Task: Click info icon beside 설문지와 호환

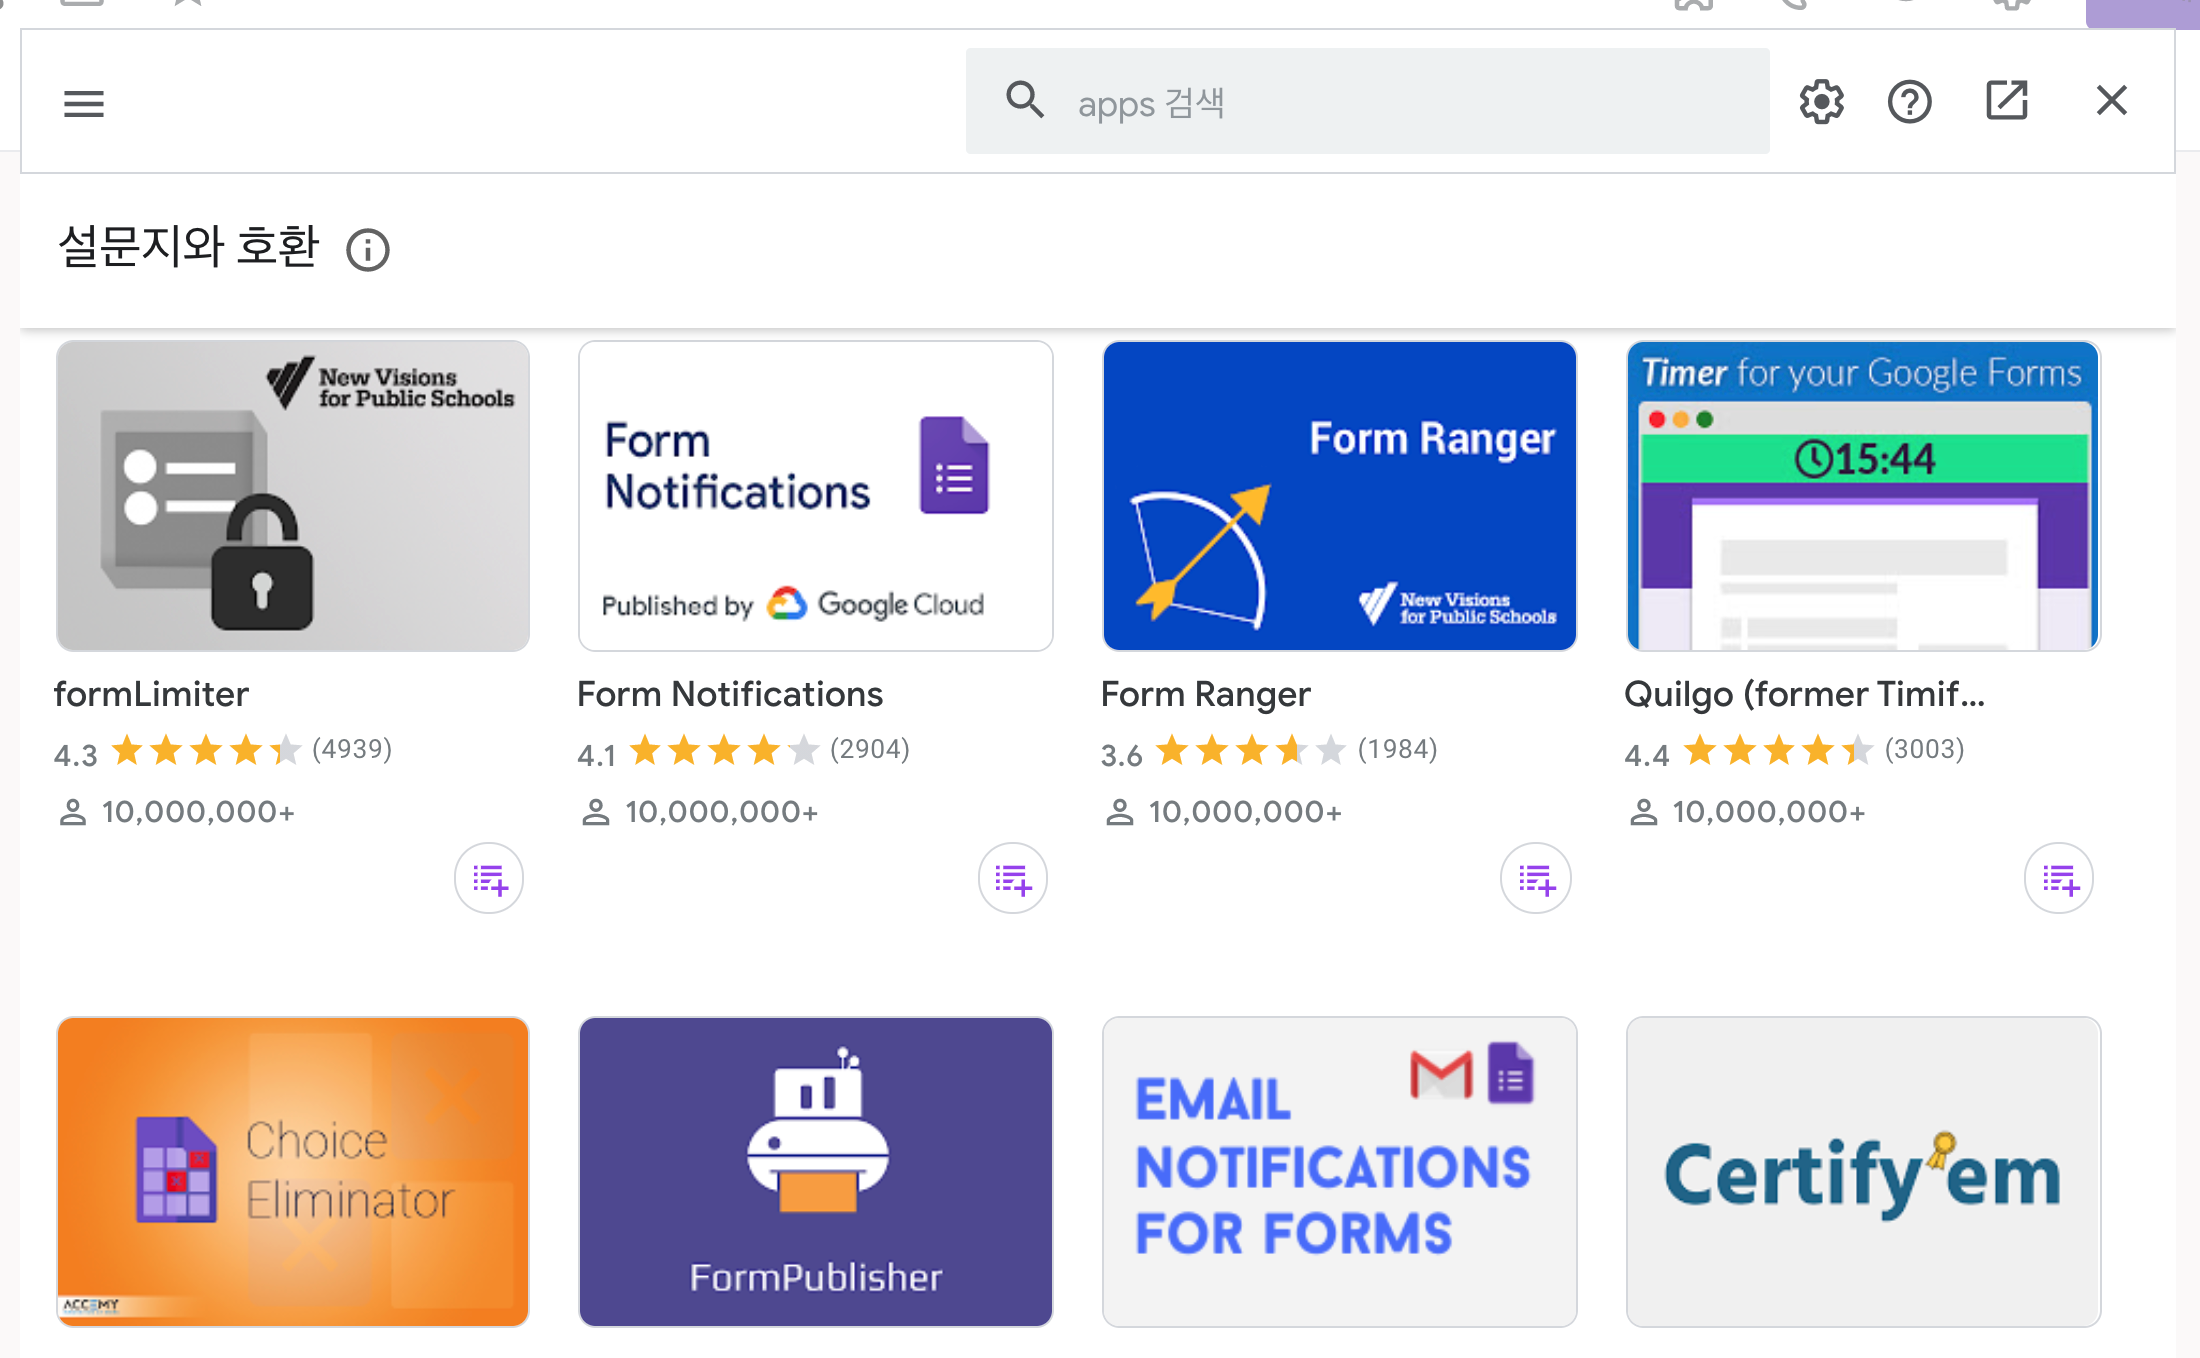Action: click(x=367, y=249)
